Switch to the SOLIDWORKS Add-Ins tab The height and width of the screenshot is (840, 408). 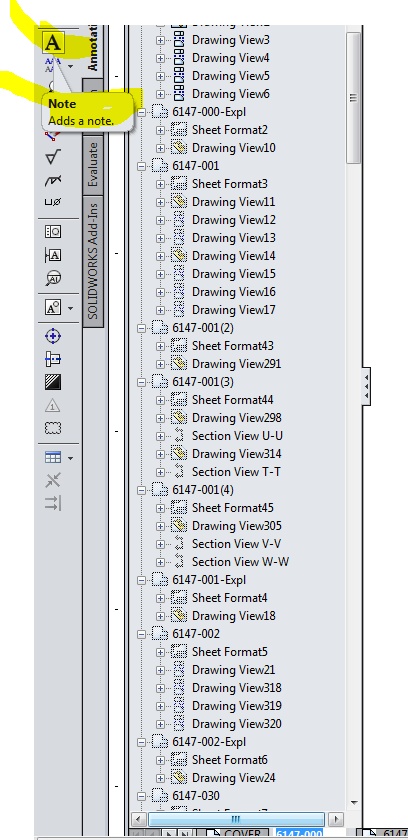pyautogui.click(x=93, y=260)
